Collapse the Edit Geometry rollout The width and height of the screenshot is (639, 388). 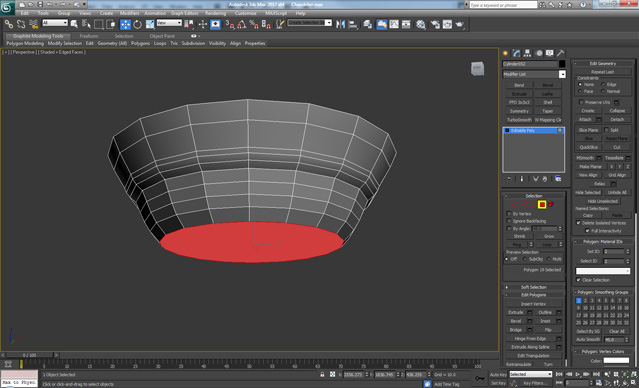pos(603,64)
